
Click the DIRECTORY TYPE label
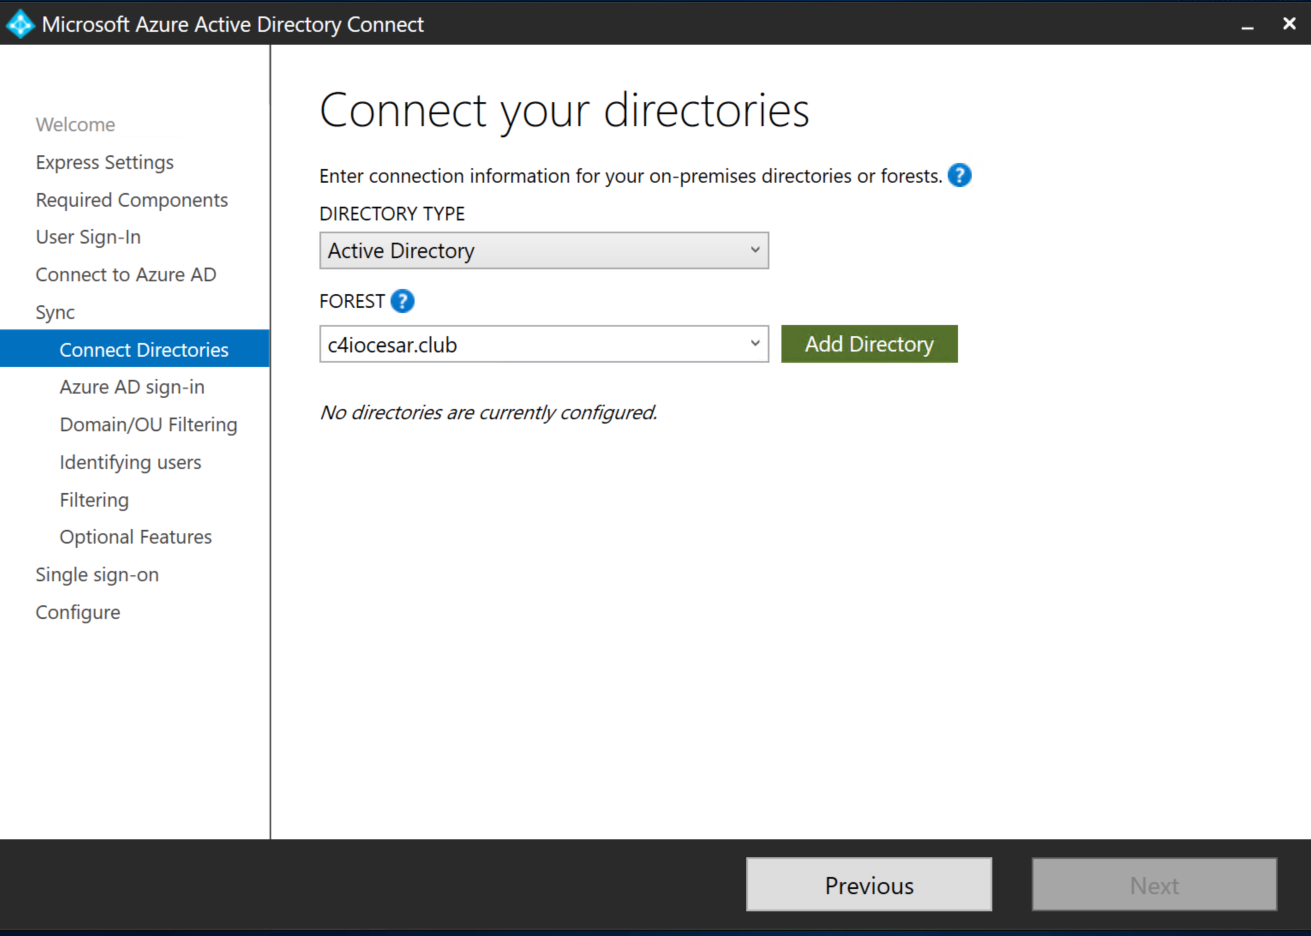392,214
